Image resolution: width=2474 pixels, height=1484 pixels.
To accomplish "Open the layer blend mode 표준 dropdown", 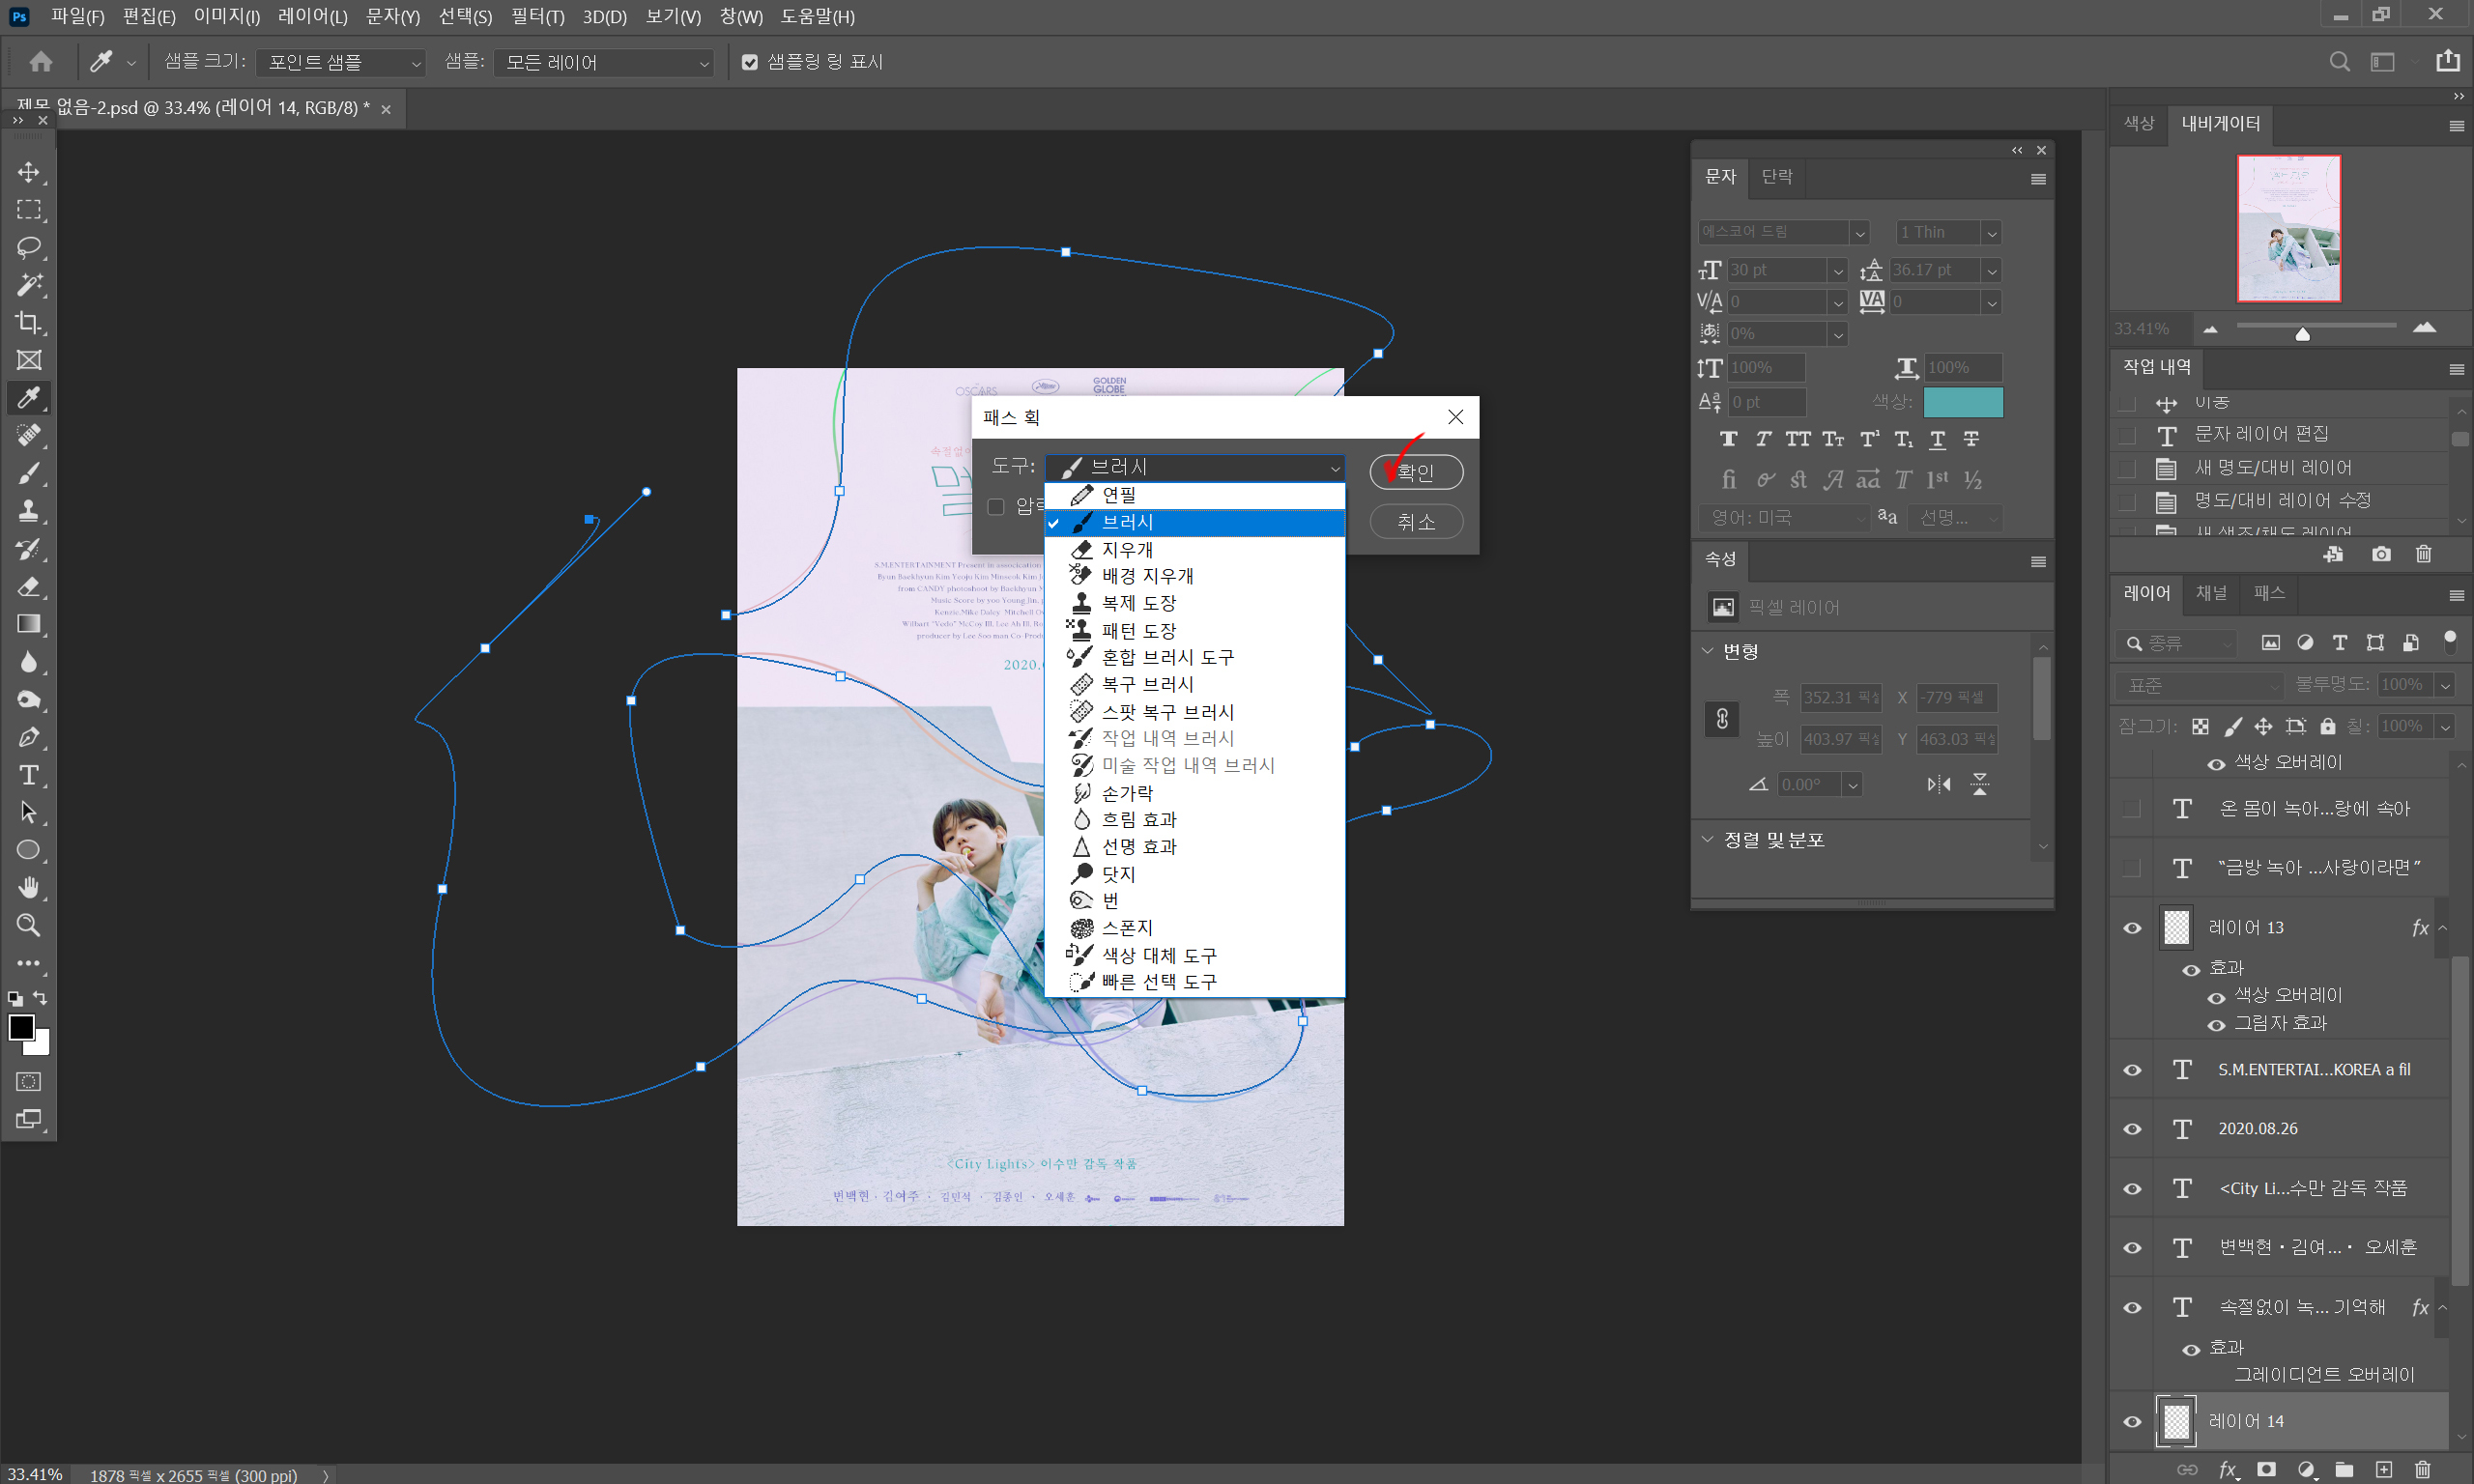I will point(2199,685).
